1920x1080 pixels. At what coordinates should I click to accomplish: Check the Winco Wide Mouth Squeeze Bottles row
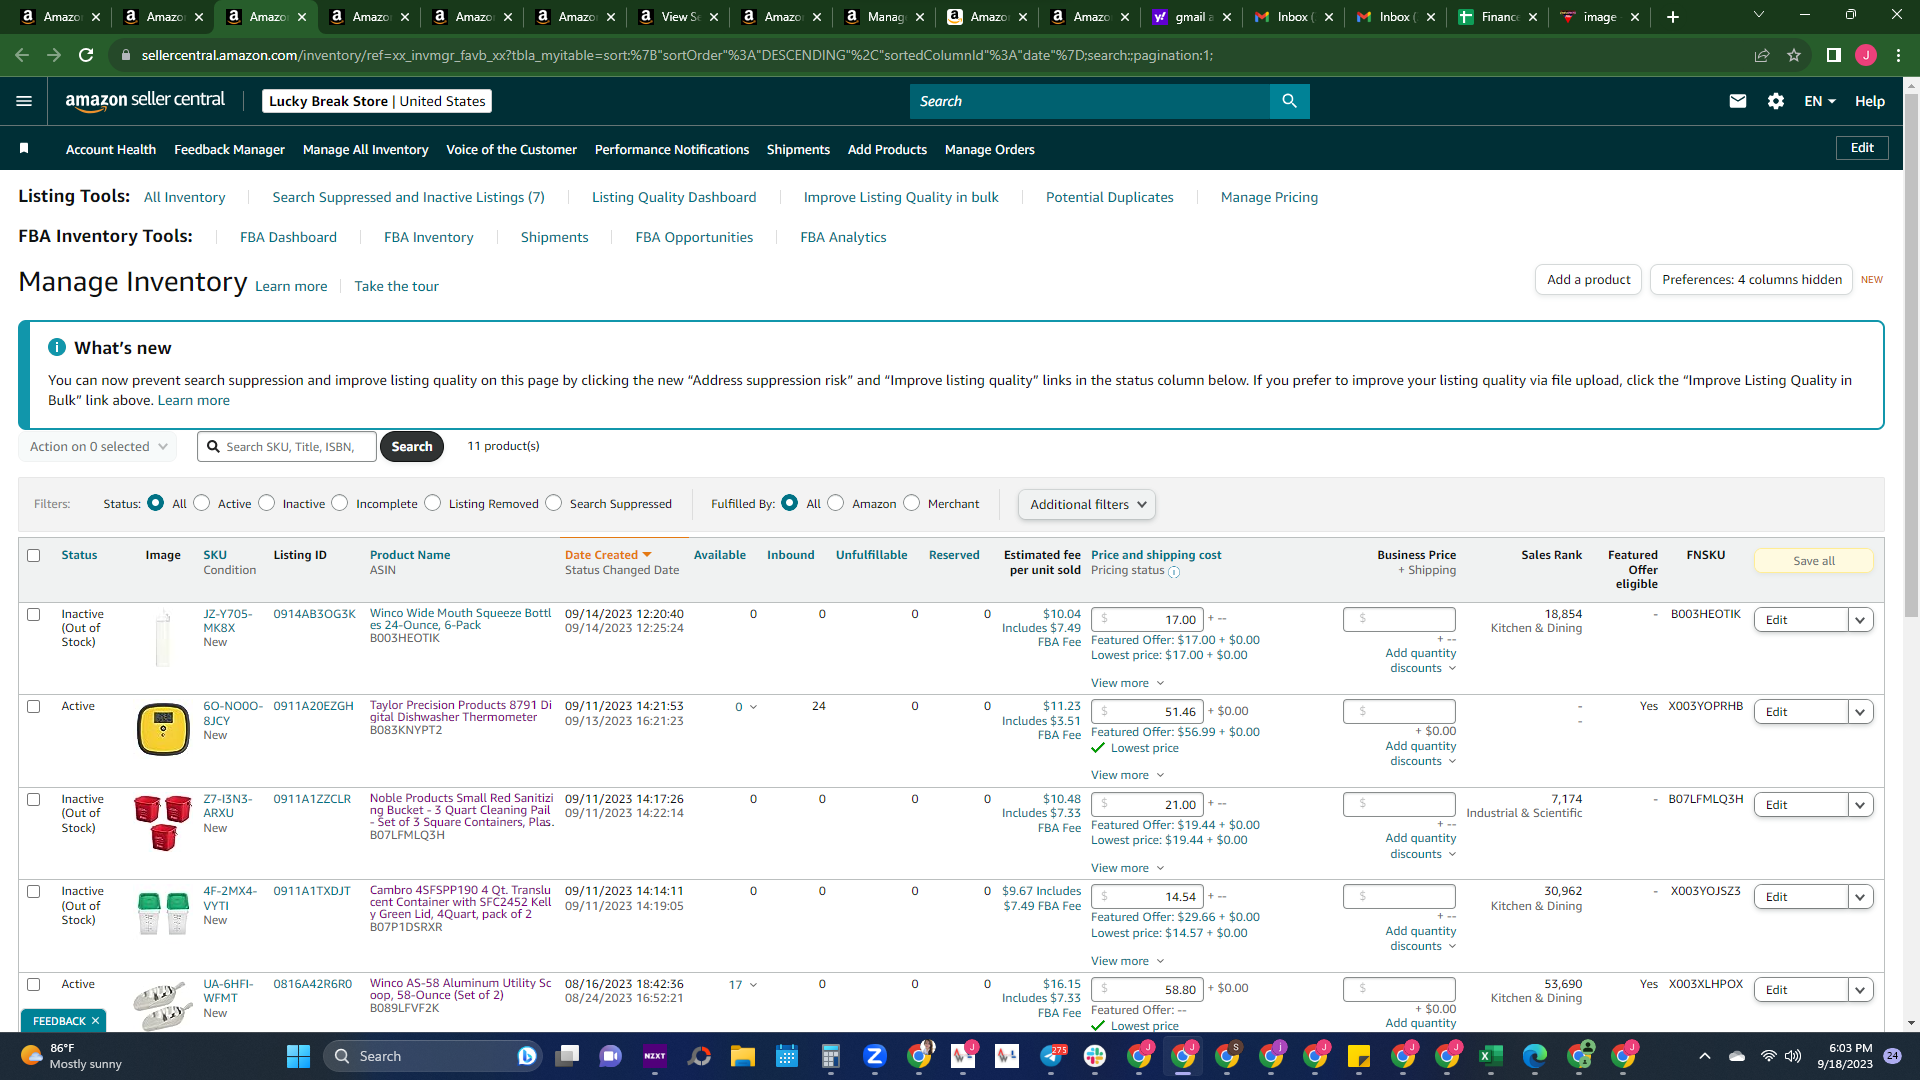click(33, 614)
